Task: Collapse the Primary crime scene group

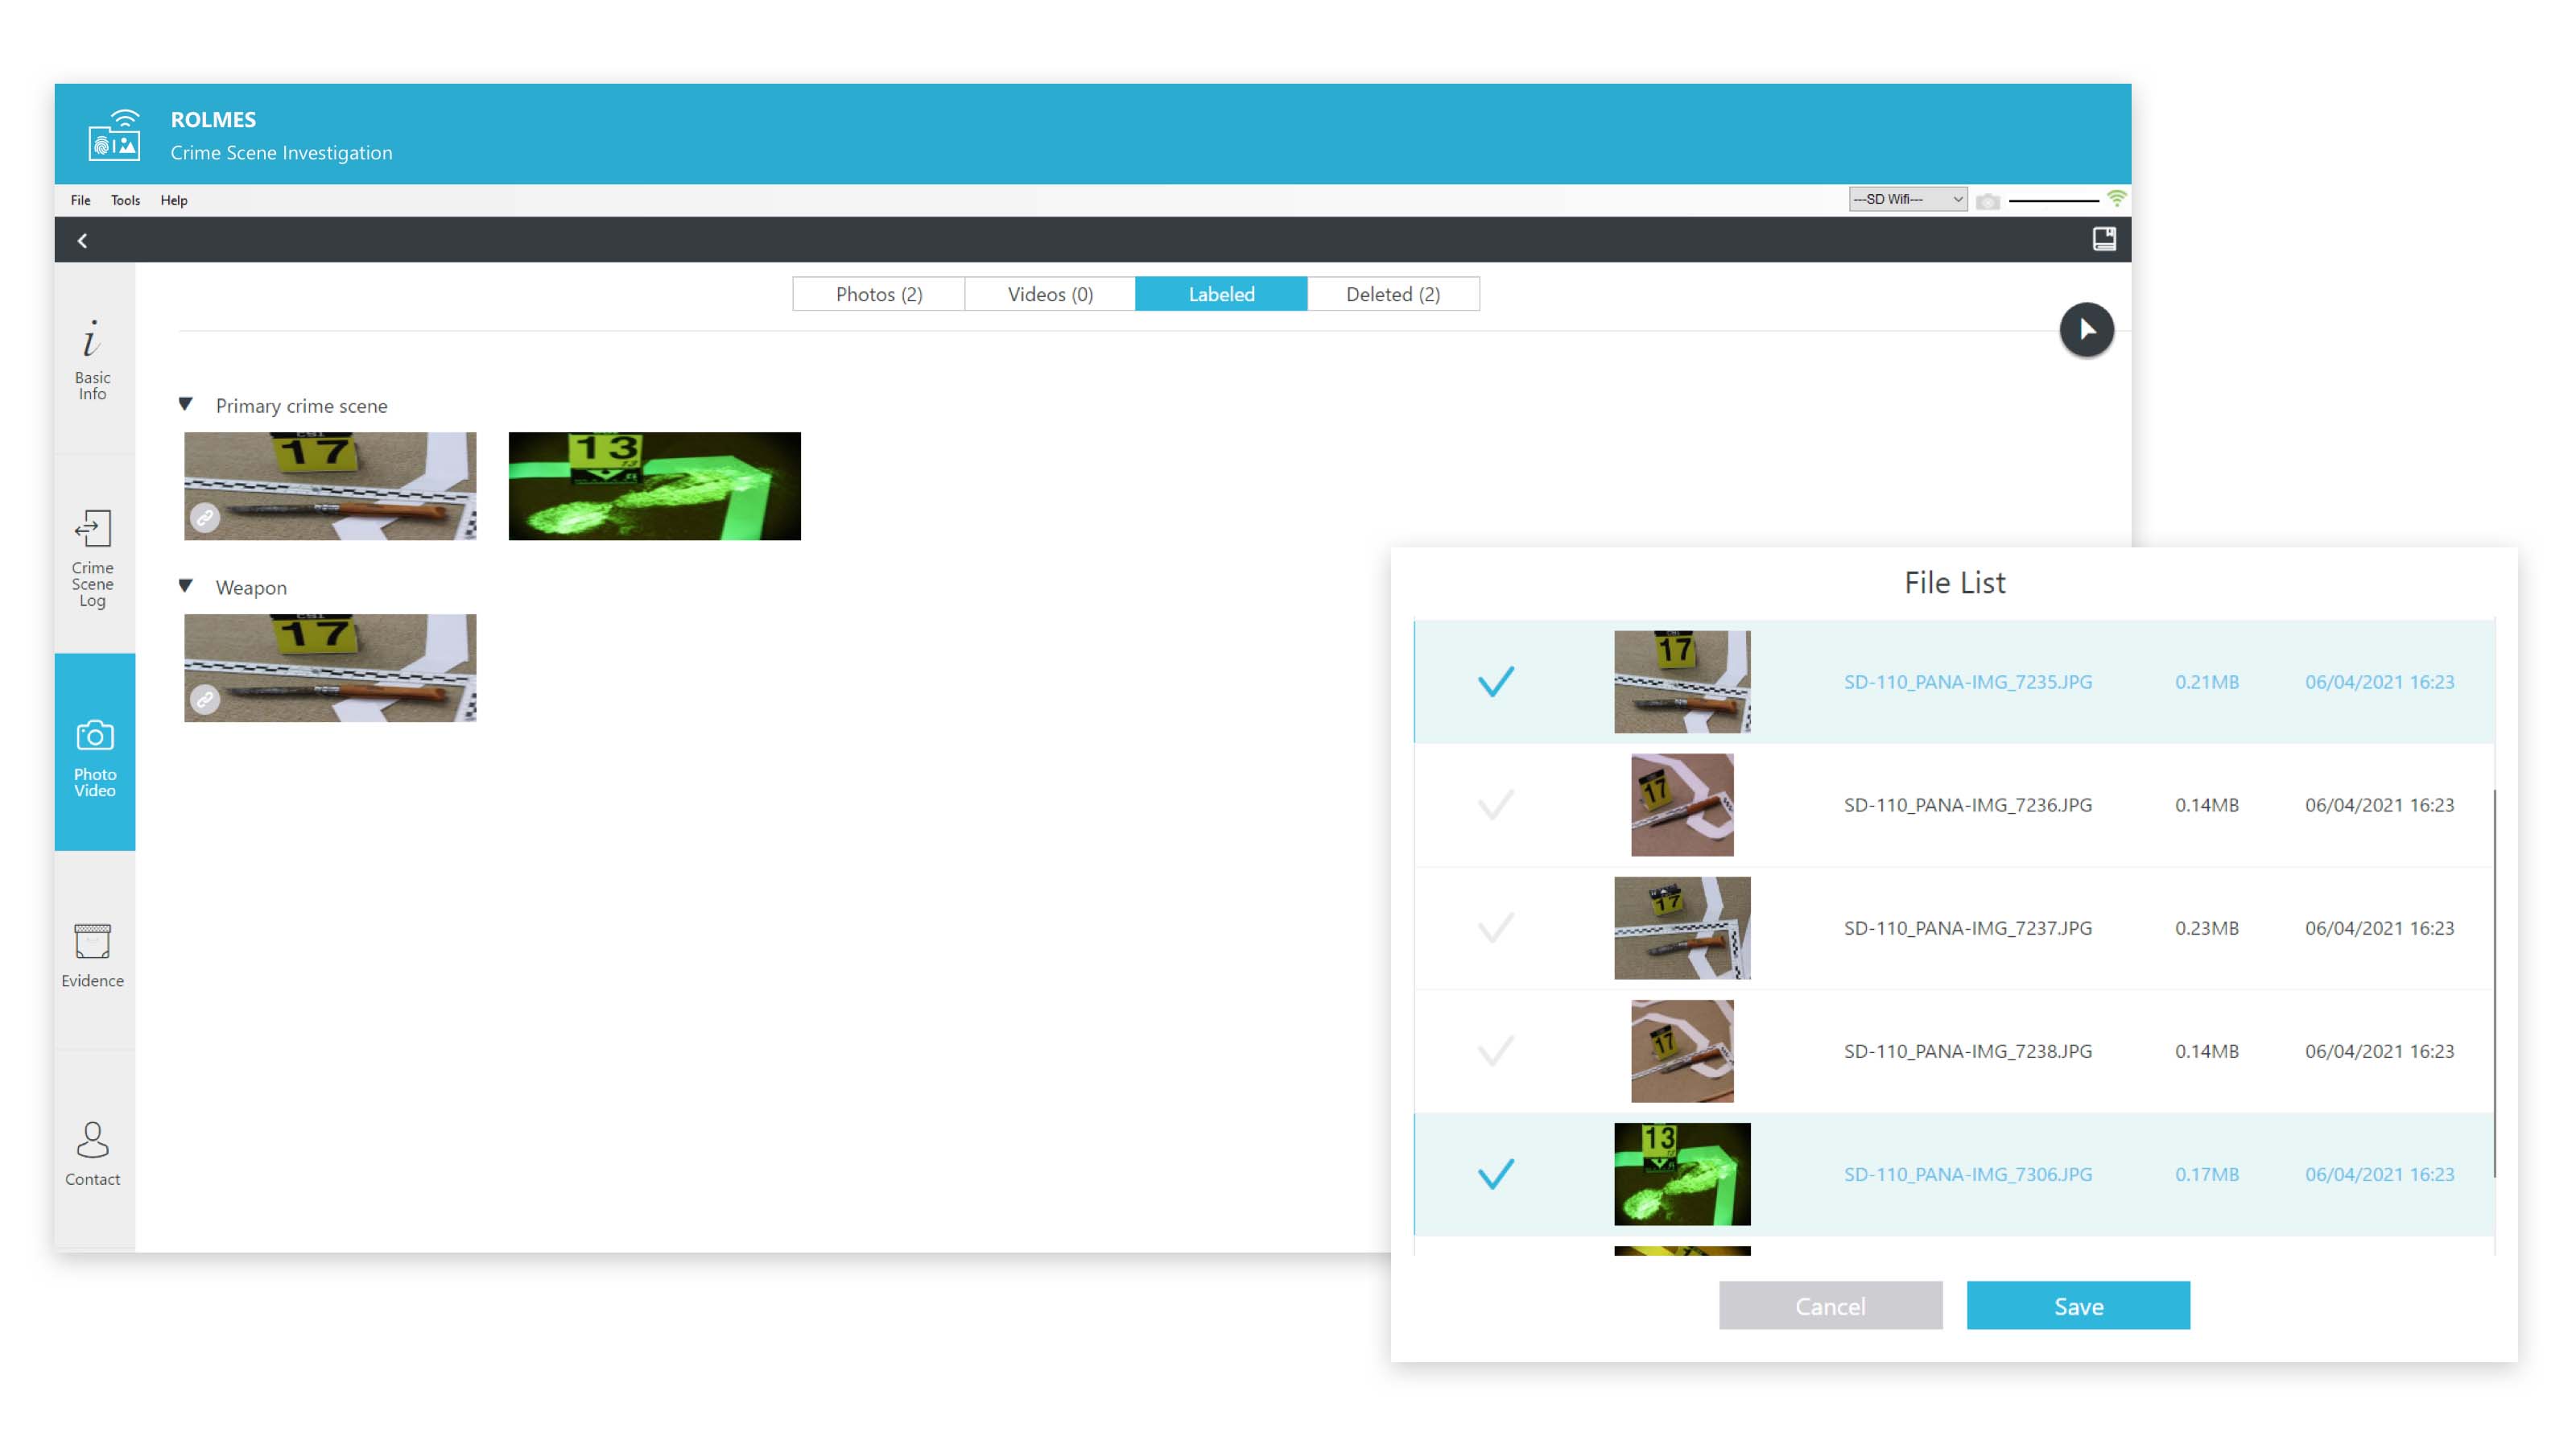Action: tap(185, 404)
